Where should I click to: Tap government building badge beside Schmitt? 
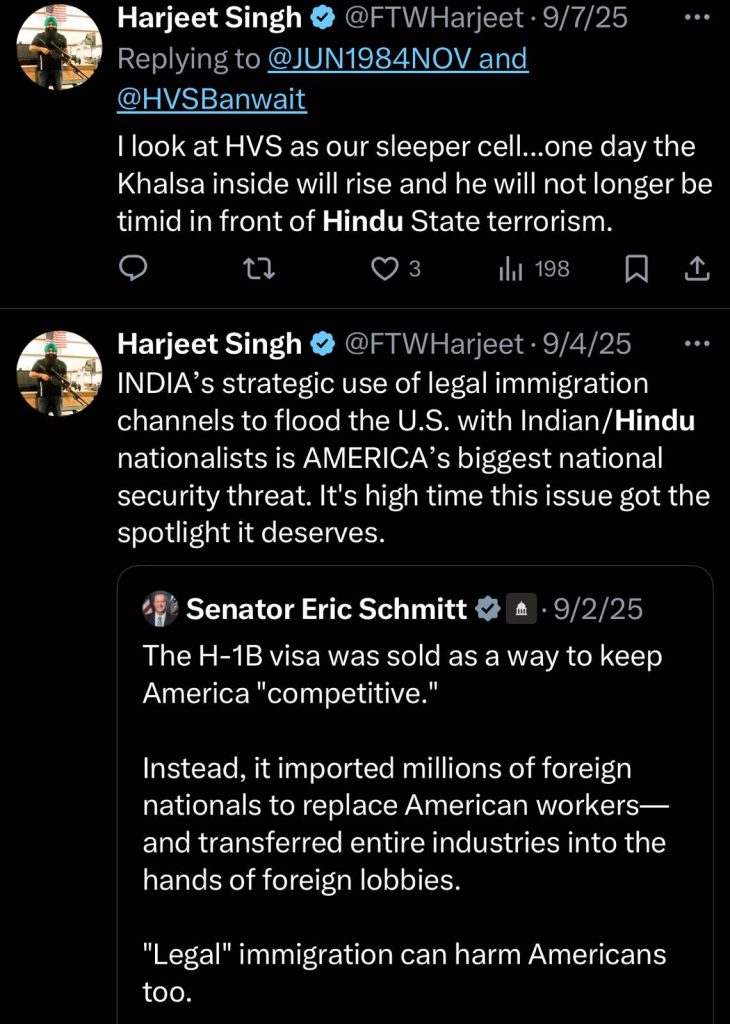click(x=521, y=608)
